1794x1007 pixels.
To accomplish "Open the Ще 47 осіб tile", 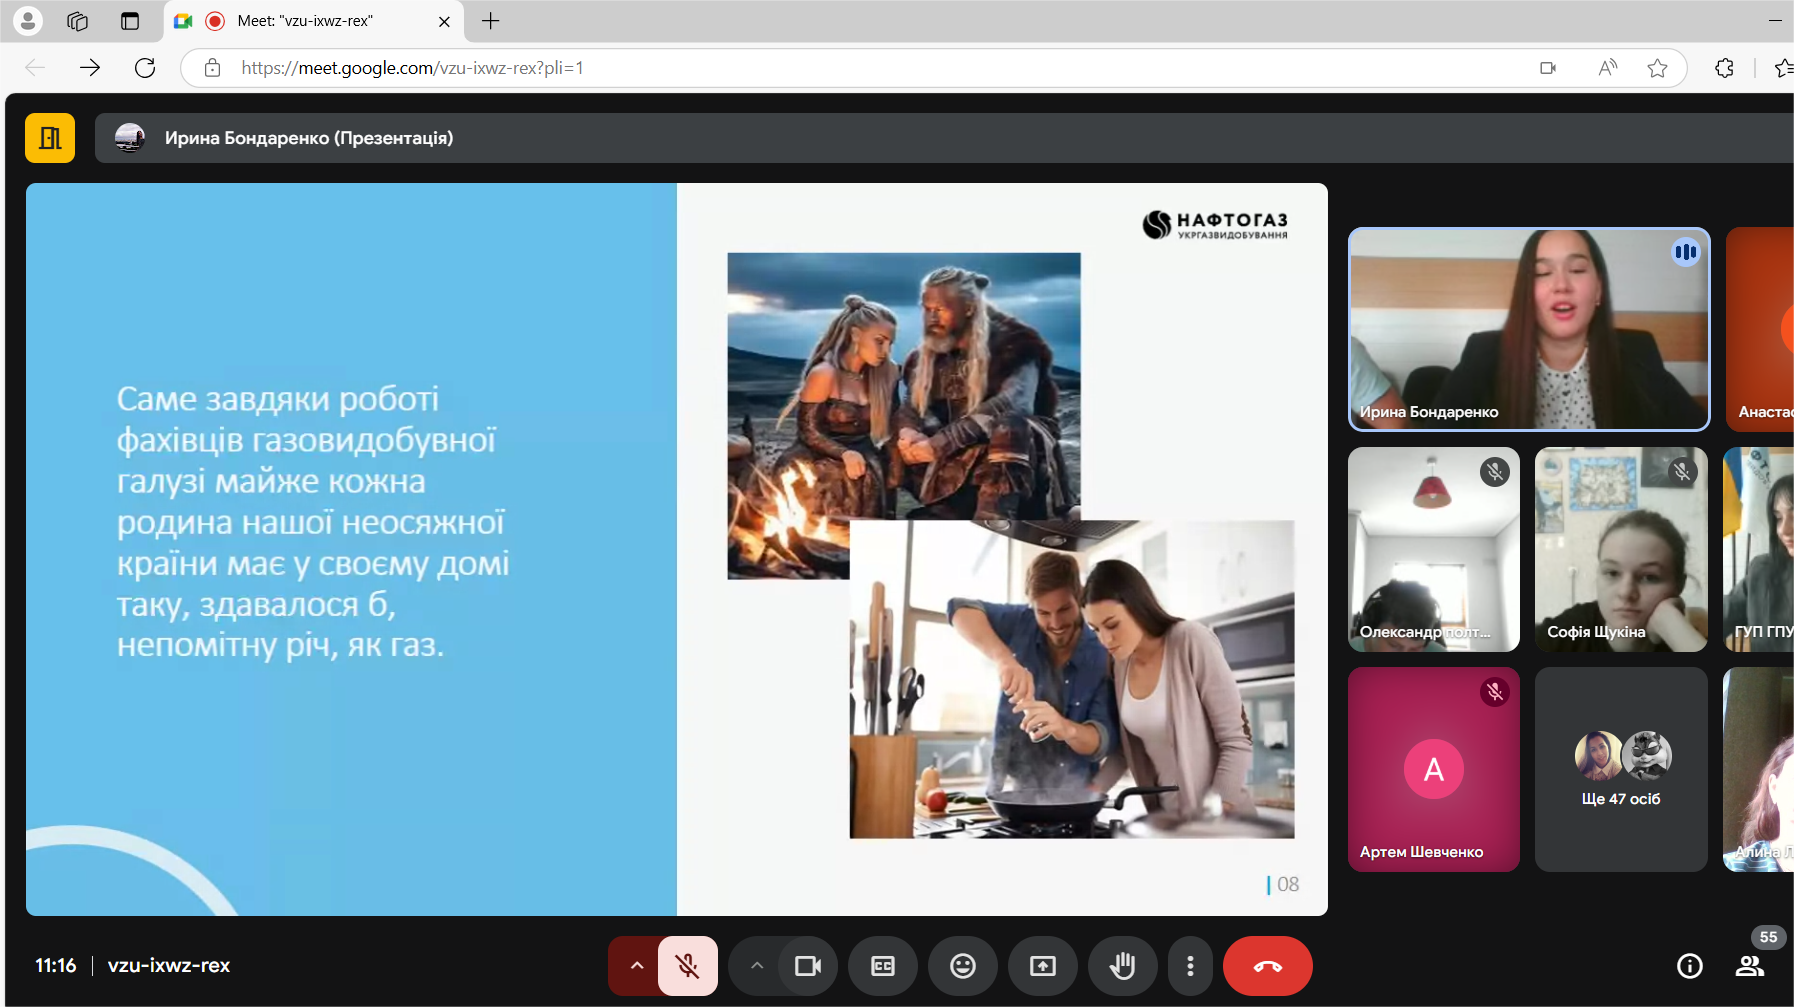I will click(1621, 770).
